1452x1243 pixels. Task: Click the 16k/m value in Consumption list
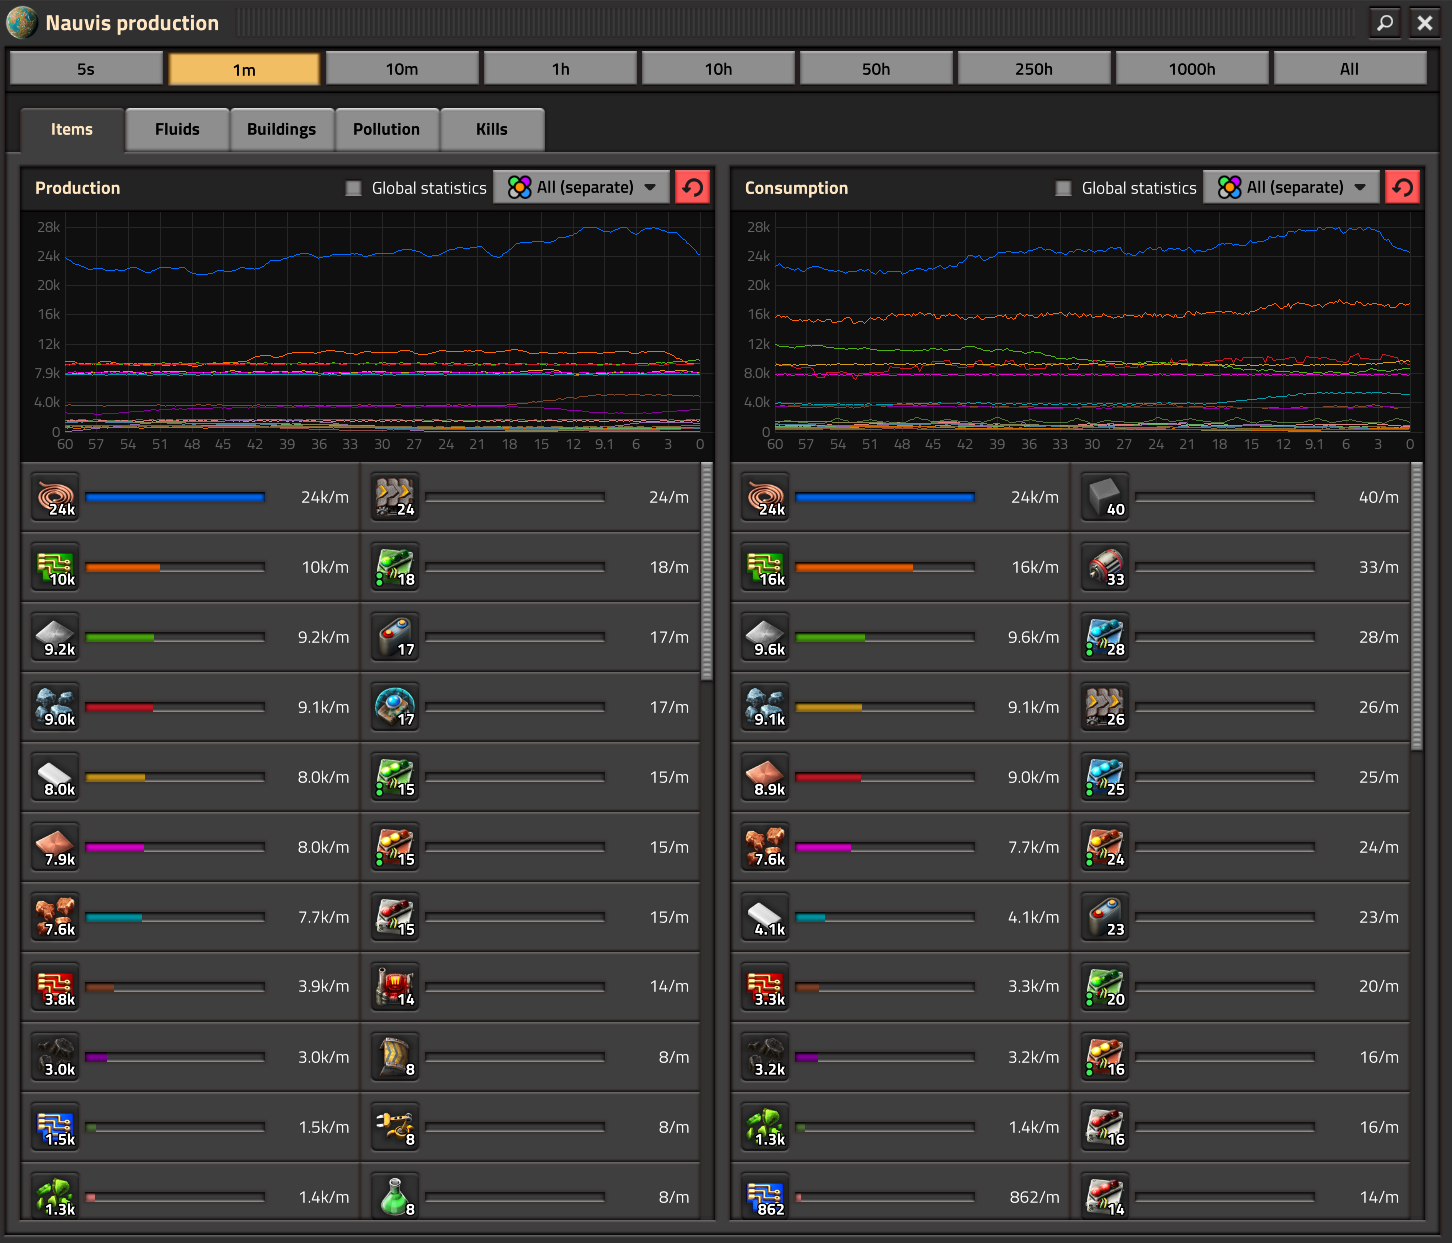point(1035,567)
